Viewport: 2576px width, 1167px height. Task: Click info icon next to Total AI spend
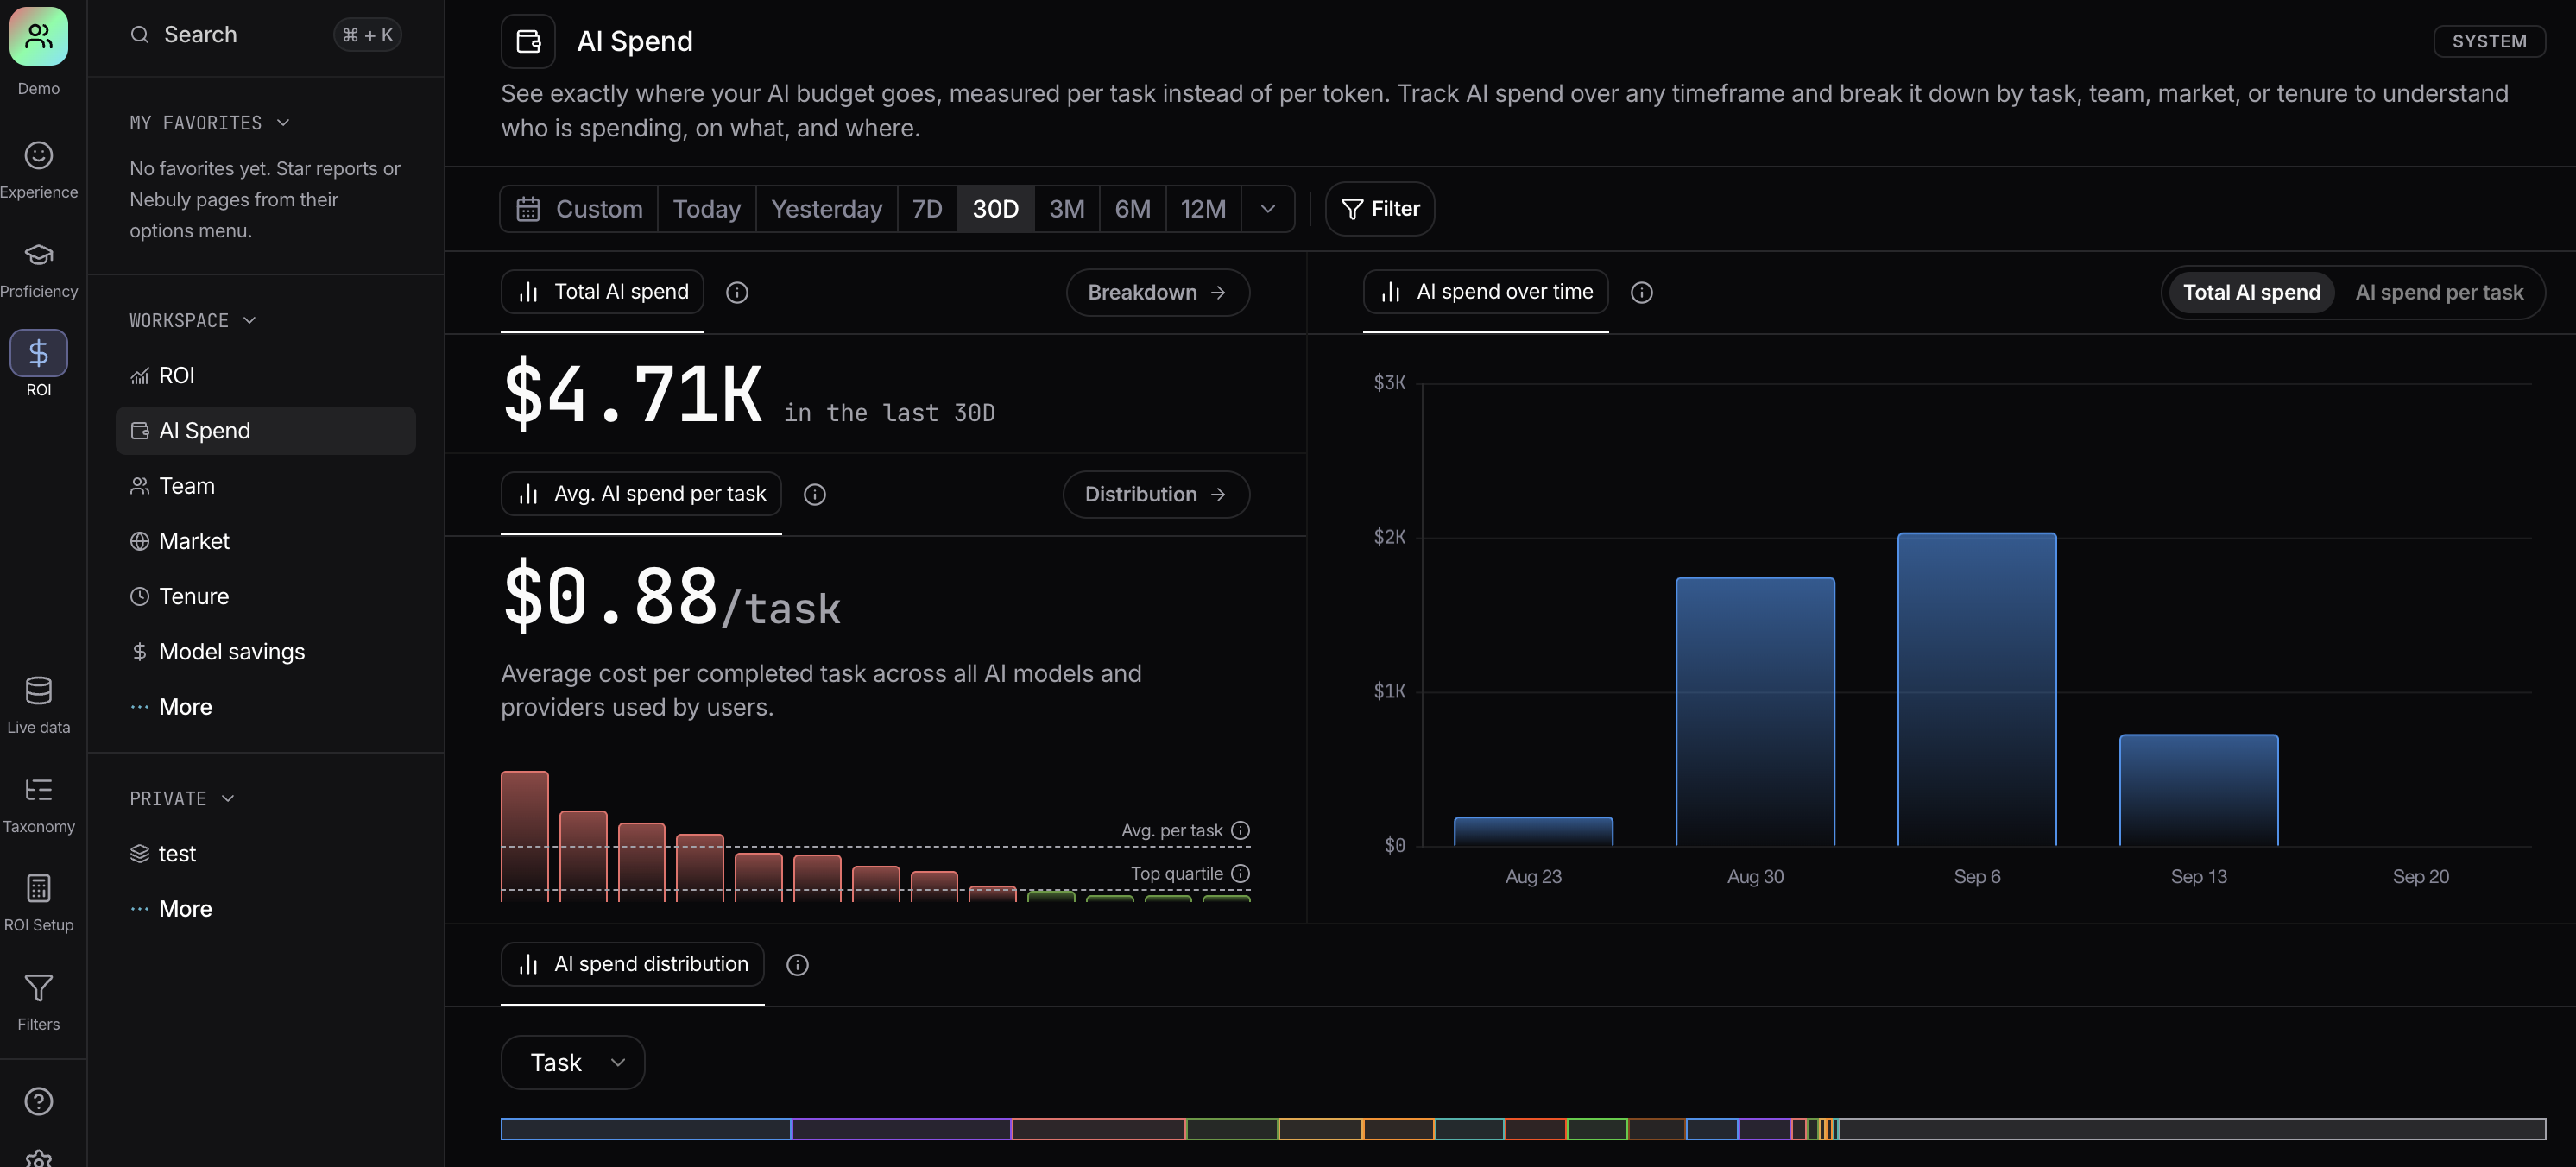point(737,292)
